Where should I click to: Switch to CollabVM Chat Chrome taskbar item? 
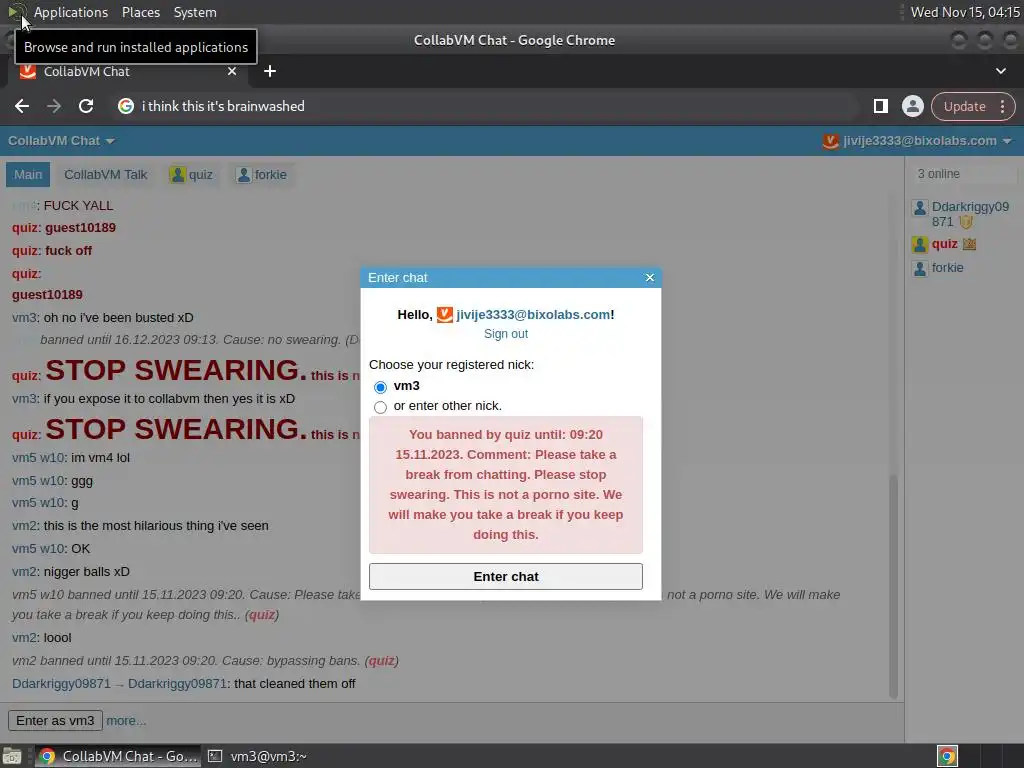click(118, 756)
